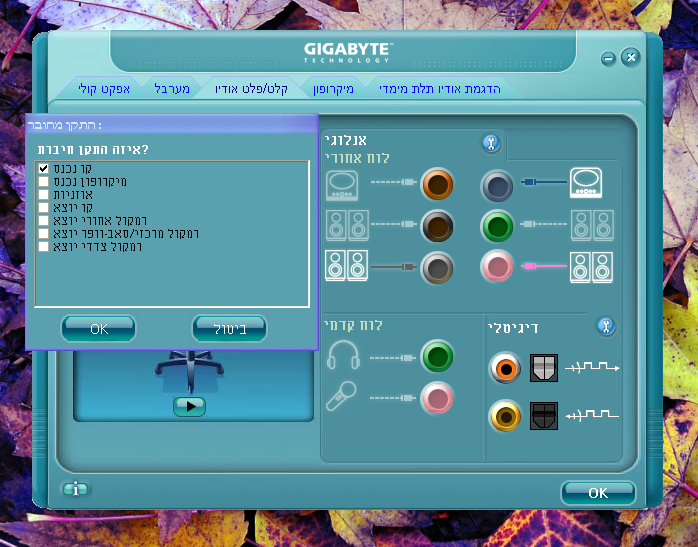
Task: Click the GIGABYTE Technology logo
Action: coord(349,53)
